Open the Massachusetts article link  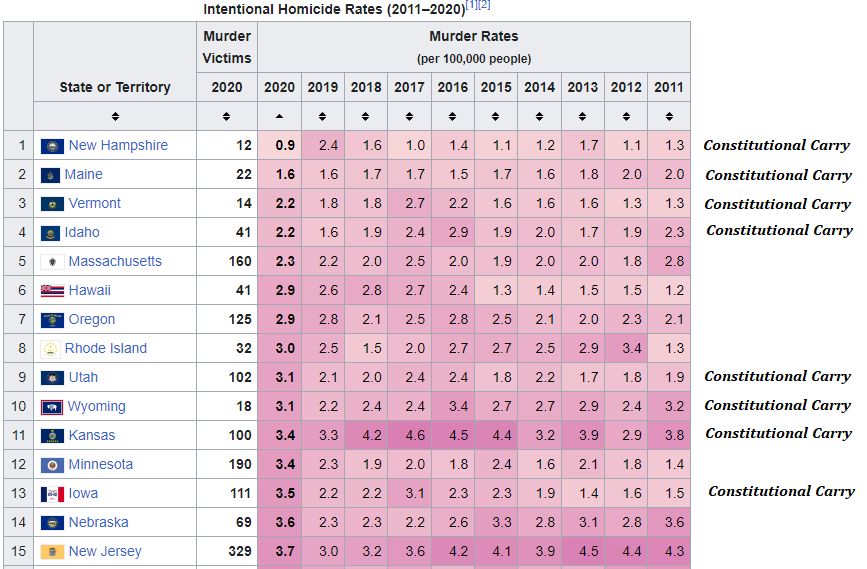(x=115, y=261)
